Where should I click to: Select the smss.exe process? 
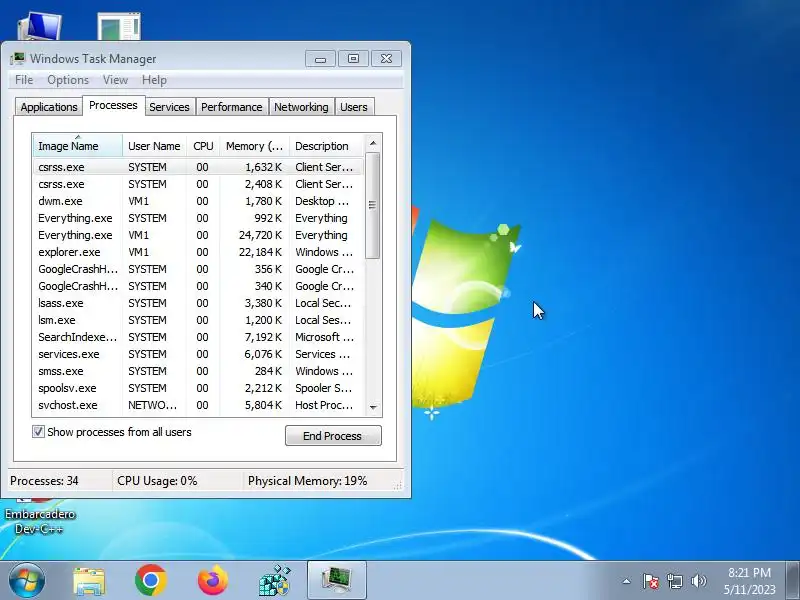click(x=198, y=371)
